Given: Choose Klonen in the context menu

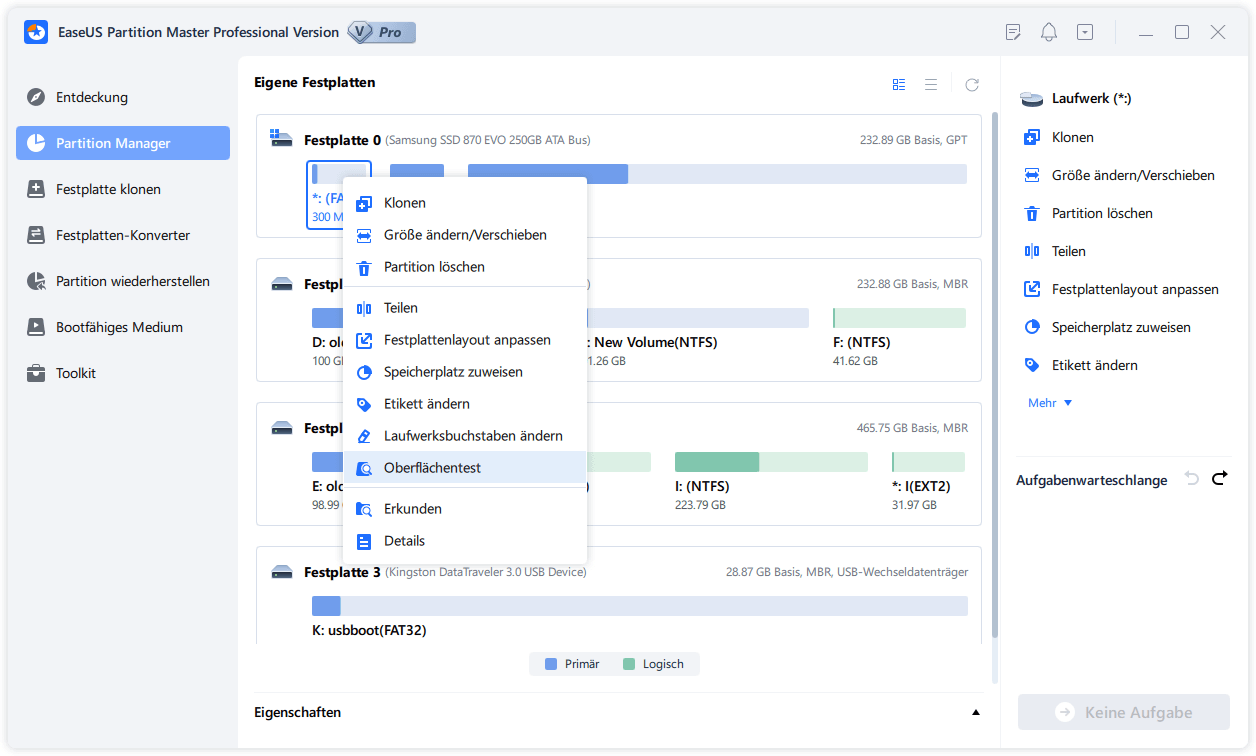Looking at the screenshot, I should click(465, 203).
